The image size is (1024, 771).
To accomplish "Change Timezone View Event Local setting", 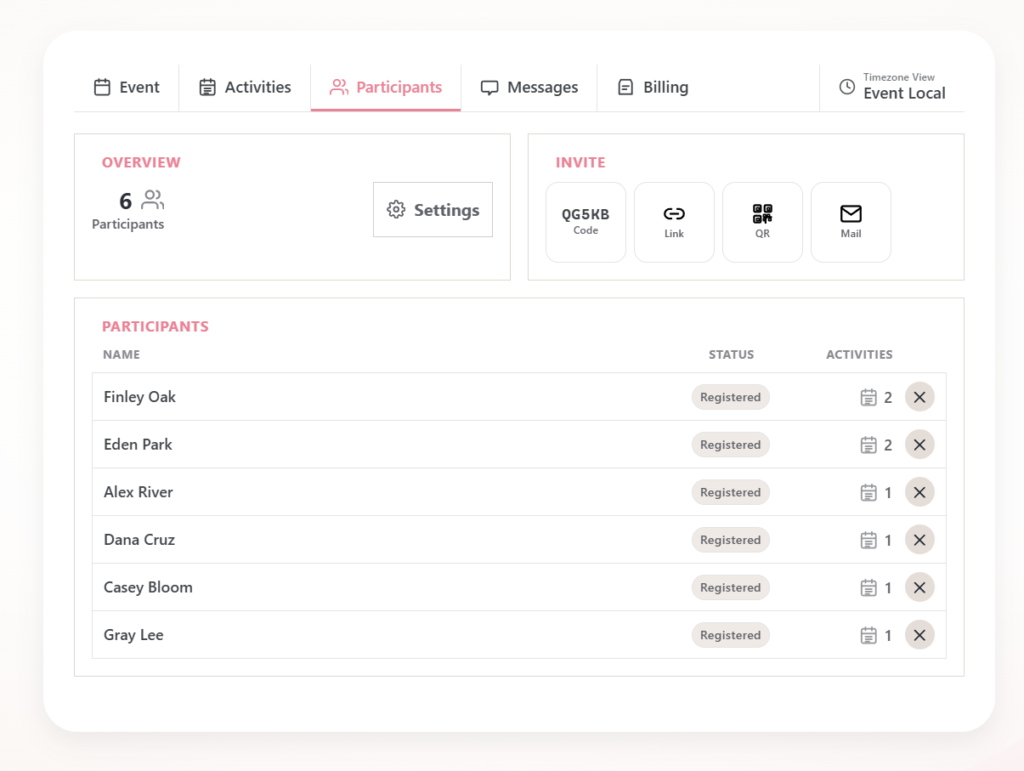I will pyautogui.click(x=892, y=87).
